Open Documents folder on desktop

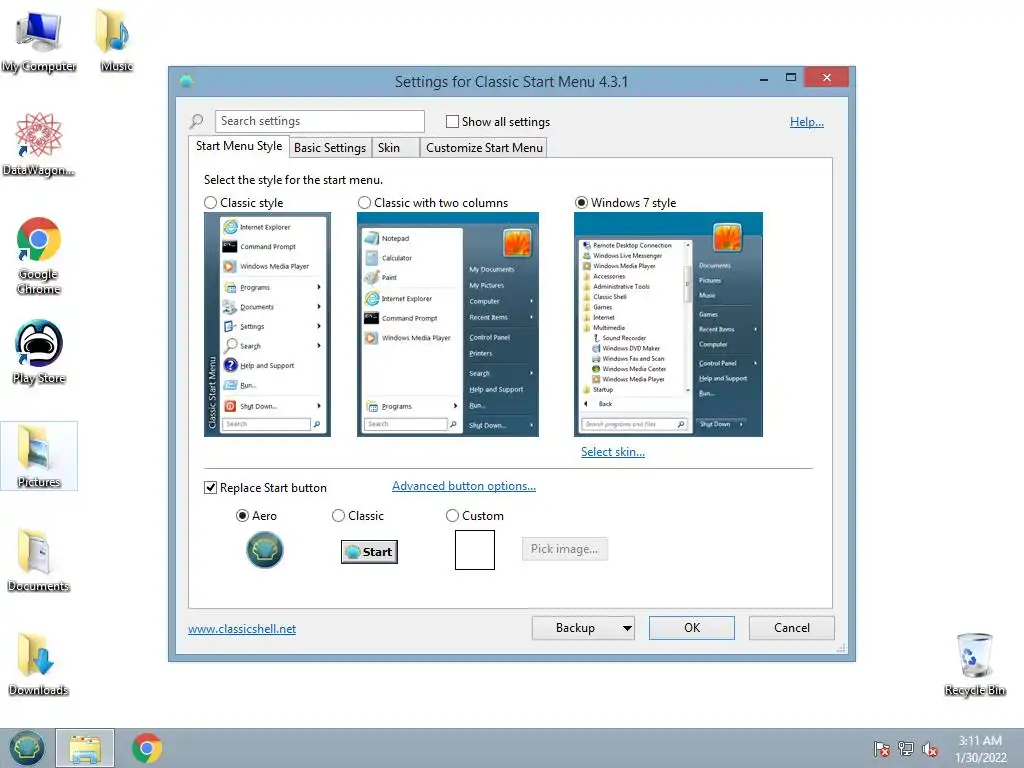(x=39, y=560)
